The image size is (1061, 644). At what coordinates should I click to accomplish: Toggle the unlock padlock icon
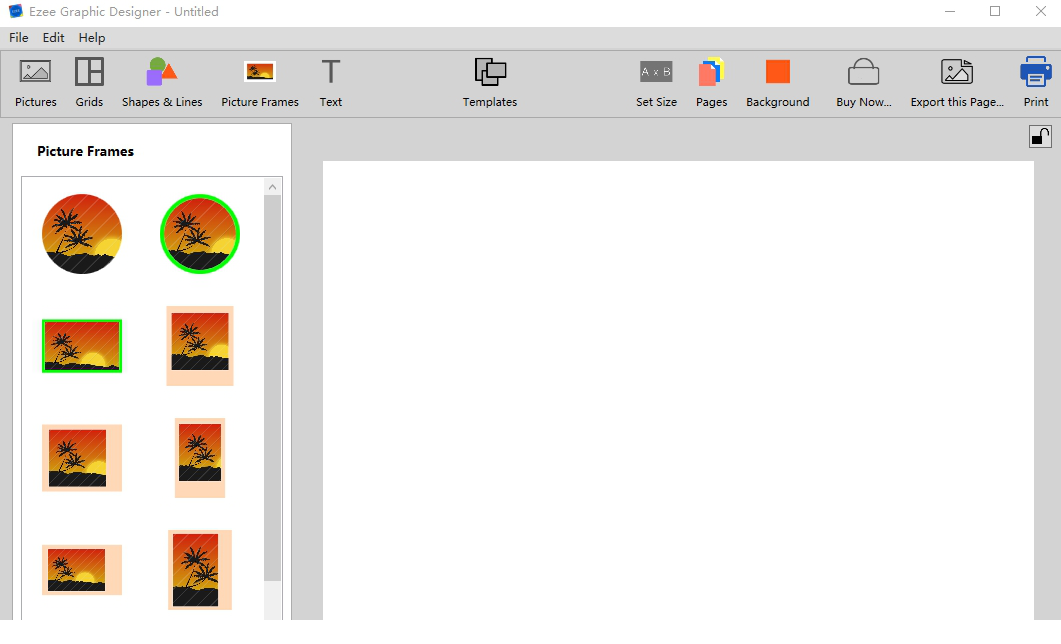(x=1040, y=137)
